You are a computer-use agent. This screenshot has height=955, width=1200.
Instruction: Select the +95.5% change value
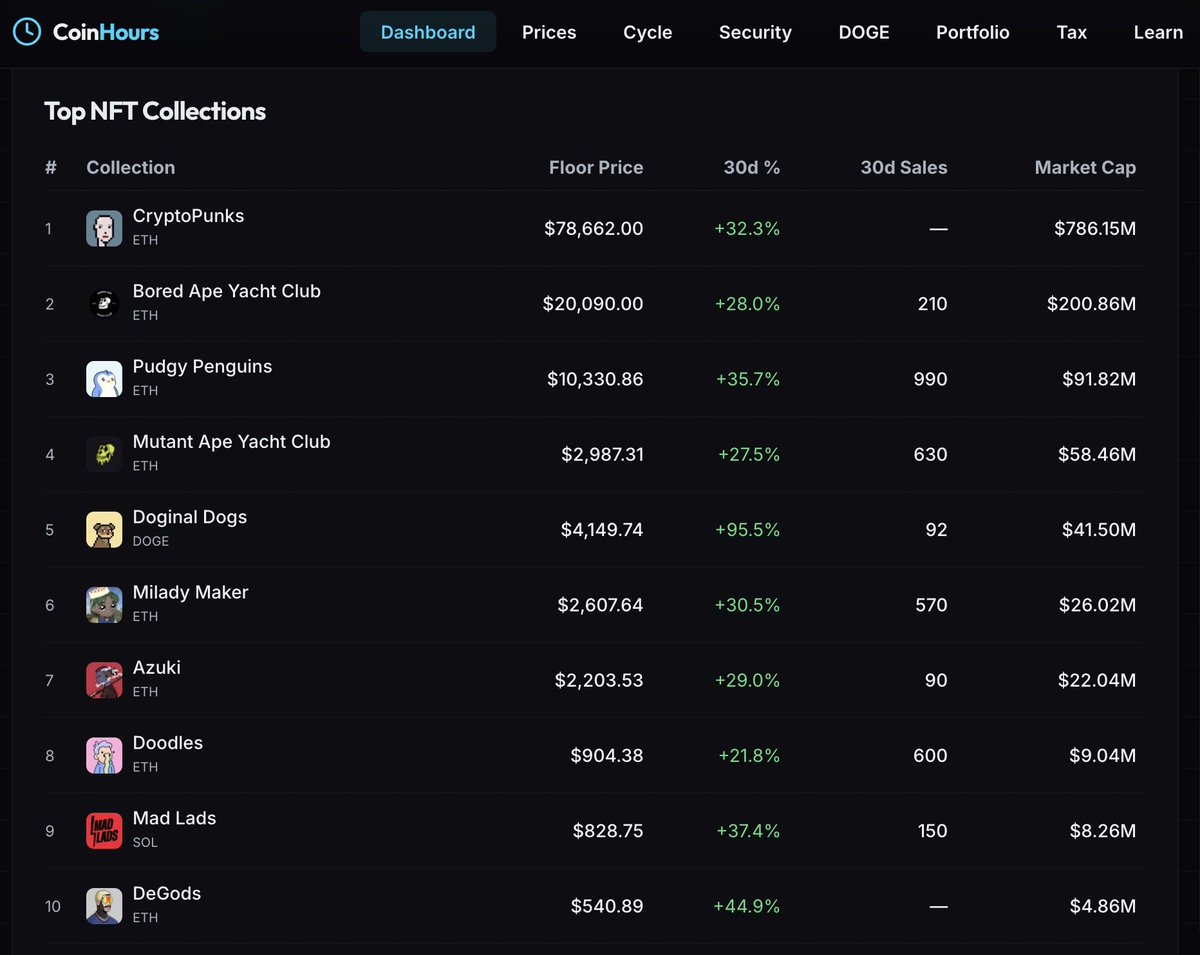(x=748, y=530)
